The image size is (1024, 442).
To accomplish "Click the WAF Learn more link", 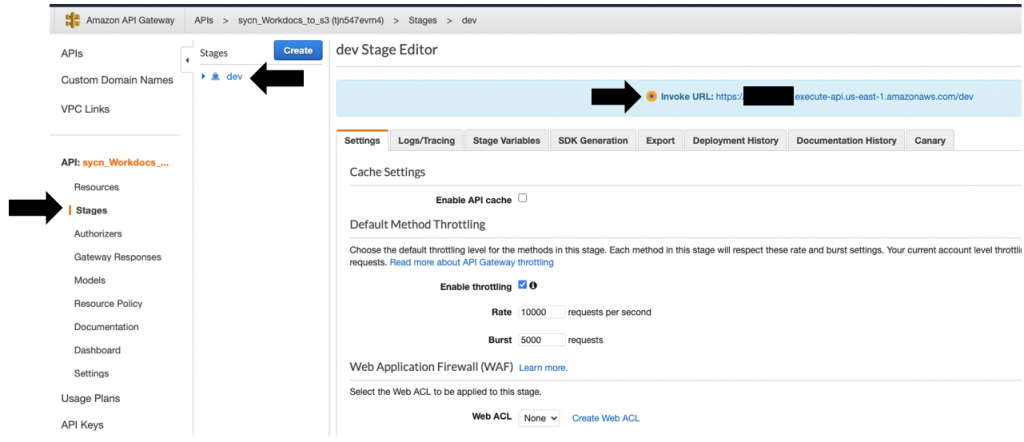I will pos(543,368).
